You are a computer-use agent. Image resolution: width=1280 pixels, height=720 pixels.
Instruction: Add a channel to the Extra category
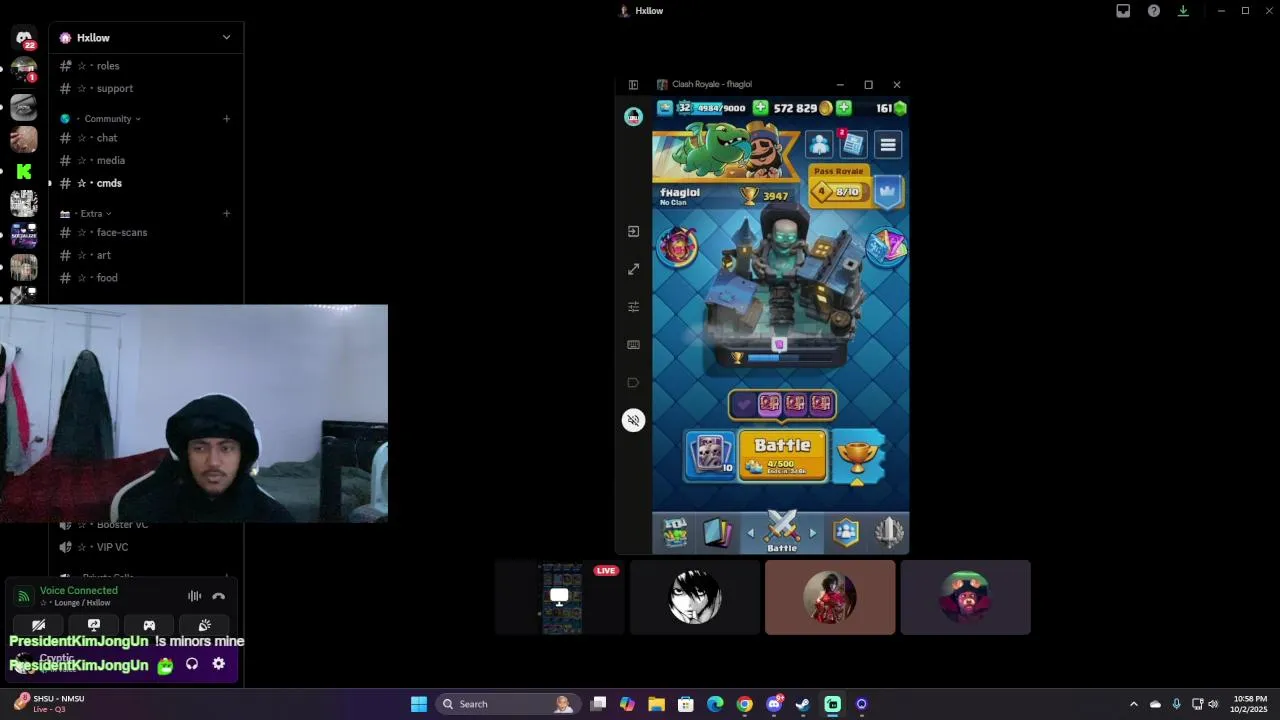[226, 213]
